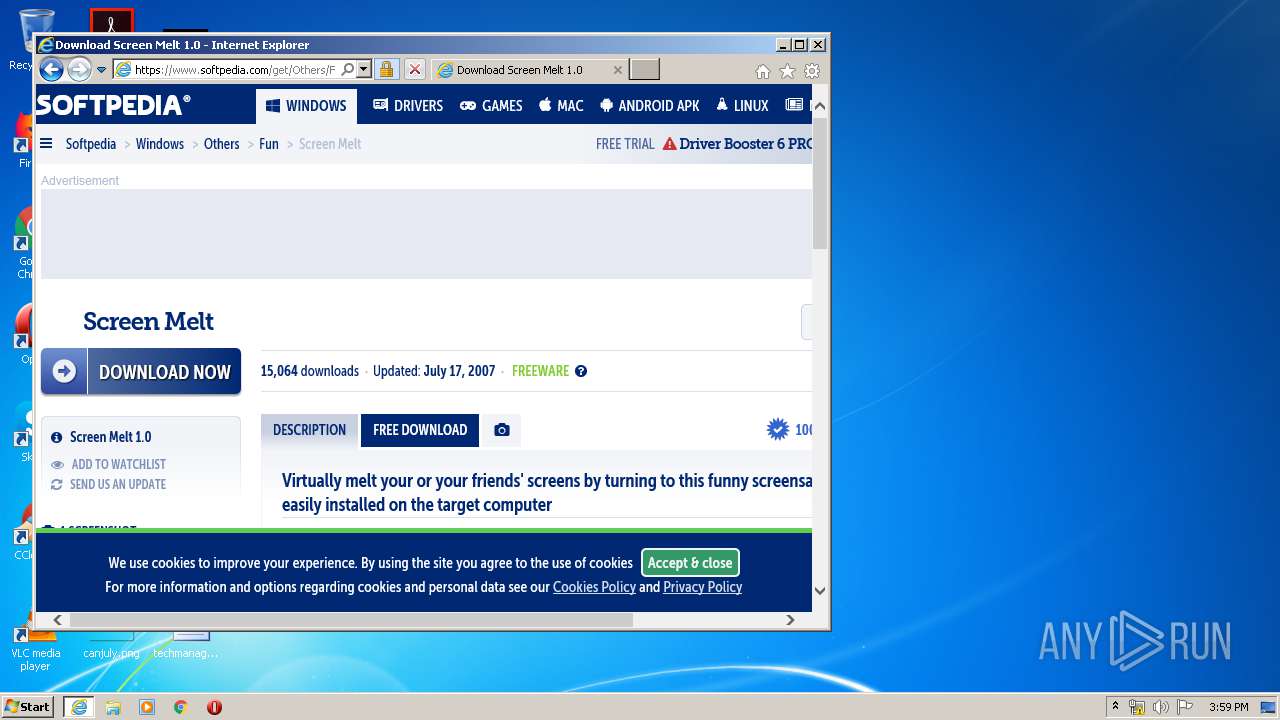Close the Download Screen Melt tab
Screen dimensions: 1280x720
click(x=618, y=70)
